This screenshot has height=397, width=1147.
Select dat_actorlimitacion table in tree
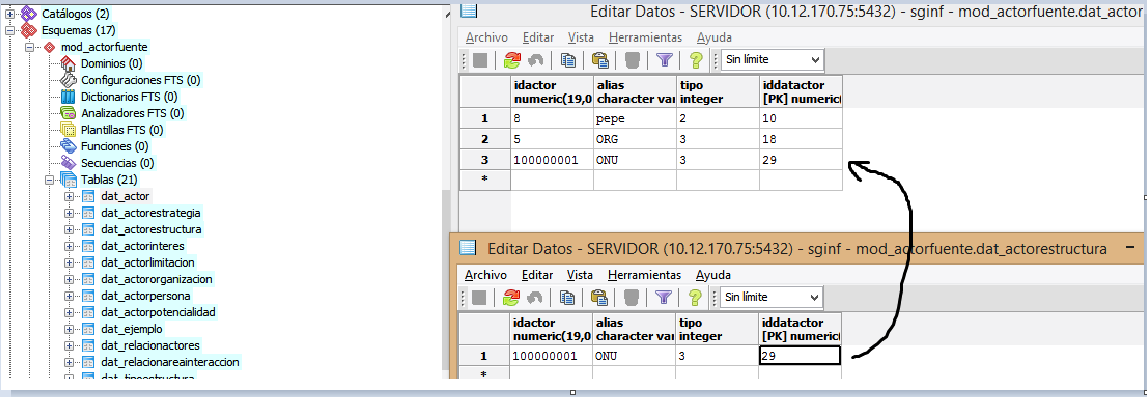tap(147, 262)
